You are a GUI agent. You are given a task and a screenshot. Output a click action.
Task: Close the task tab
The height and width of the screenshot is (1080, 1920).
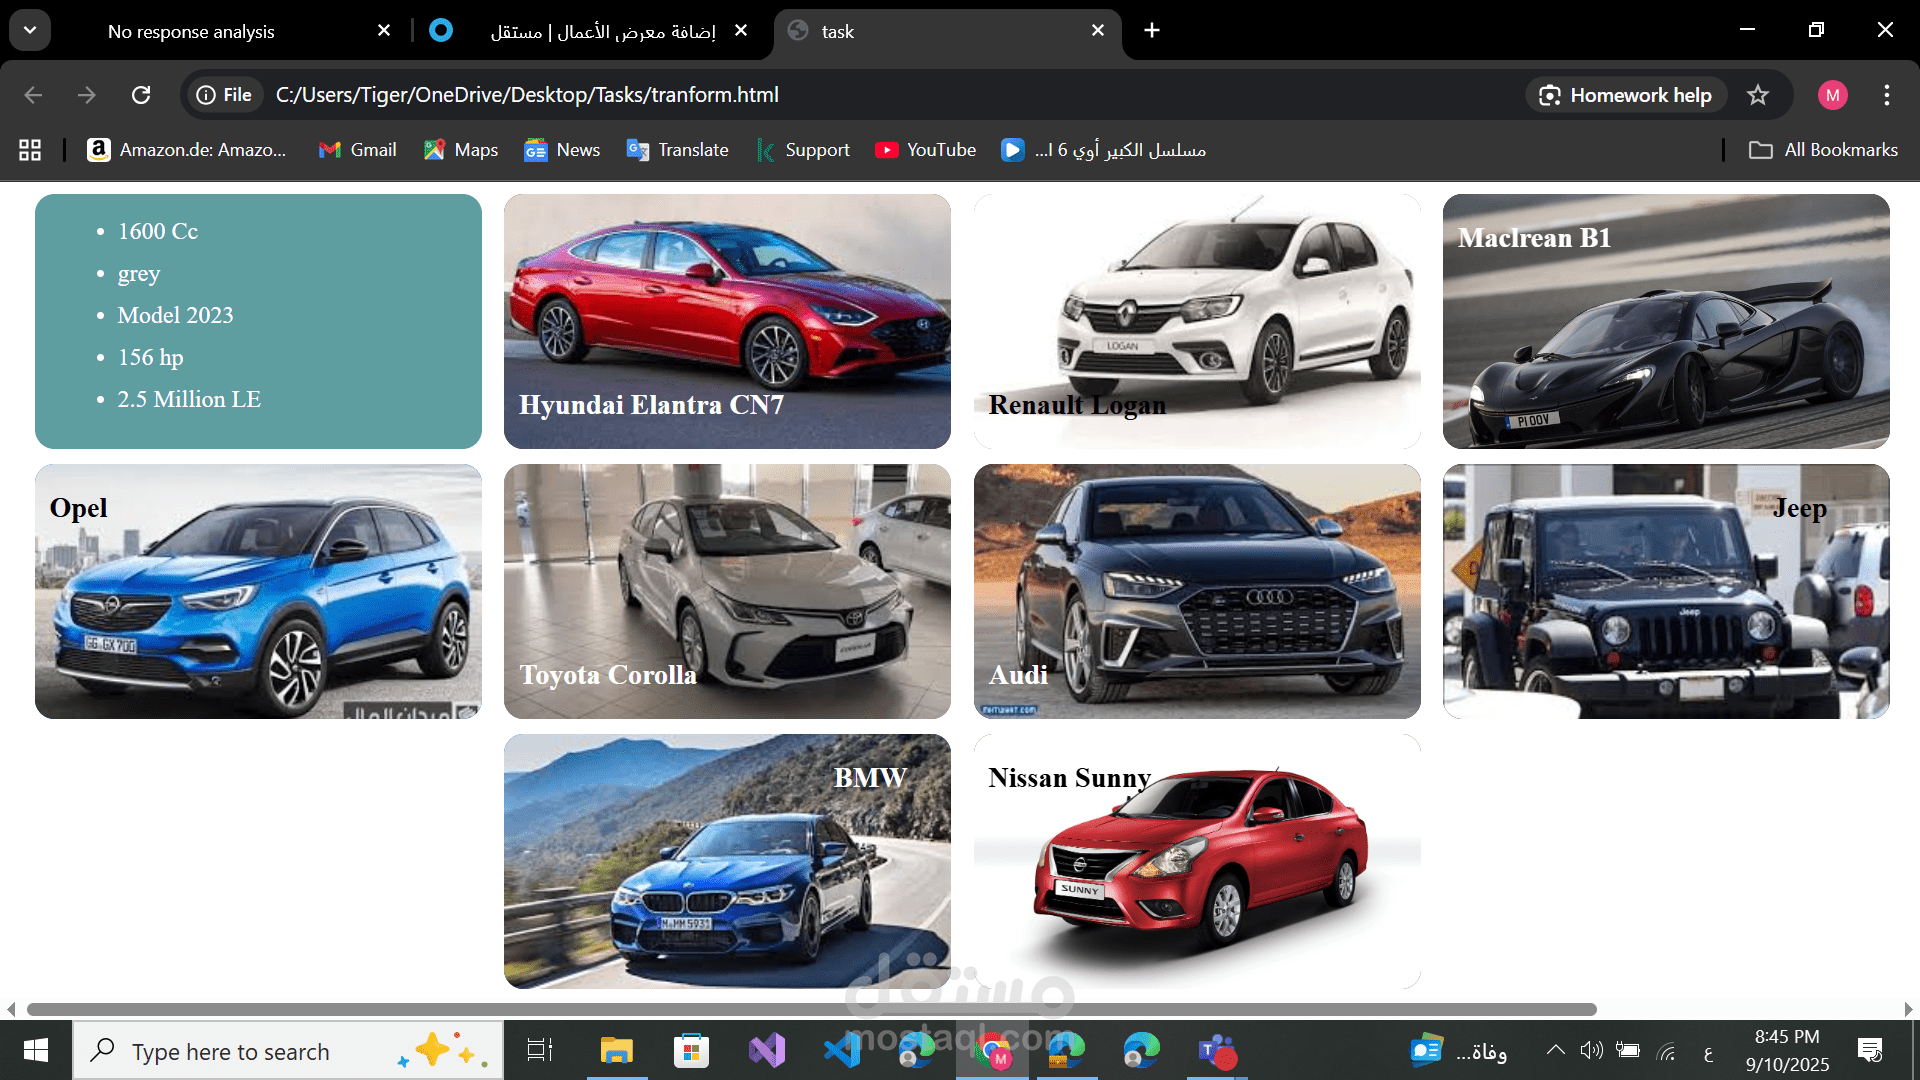coord(1098,31)
